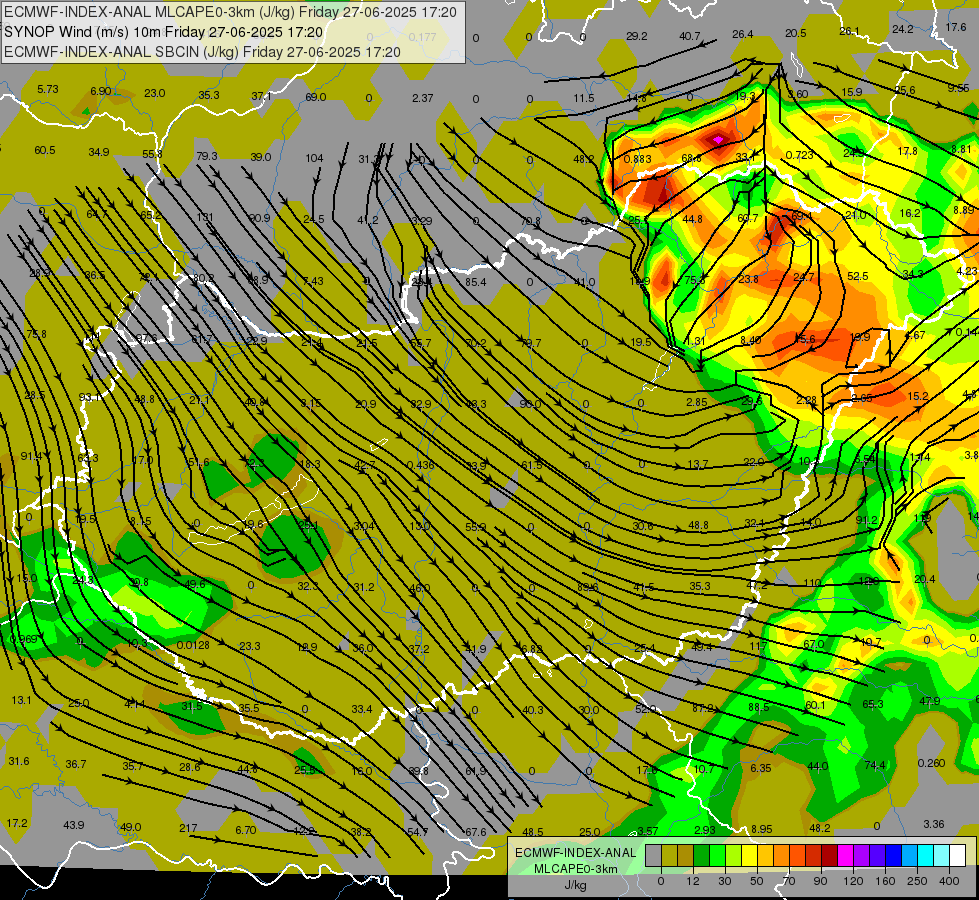Select the lime legend swatch

click(x=734, y=856)
